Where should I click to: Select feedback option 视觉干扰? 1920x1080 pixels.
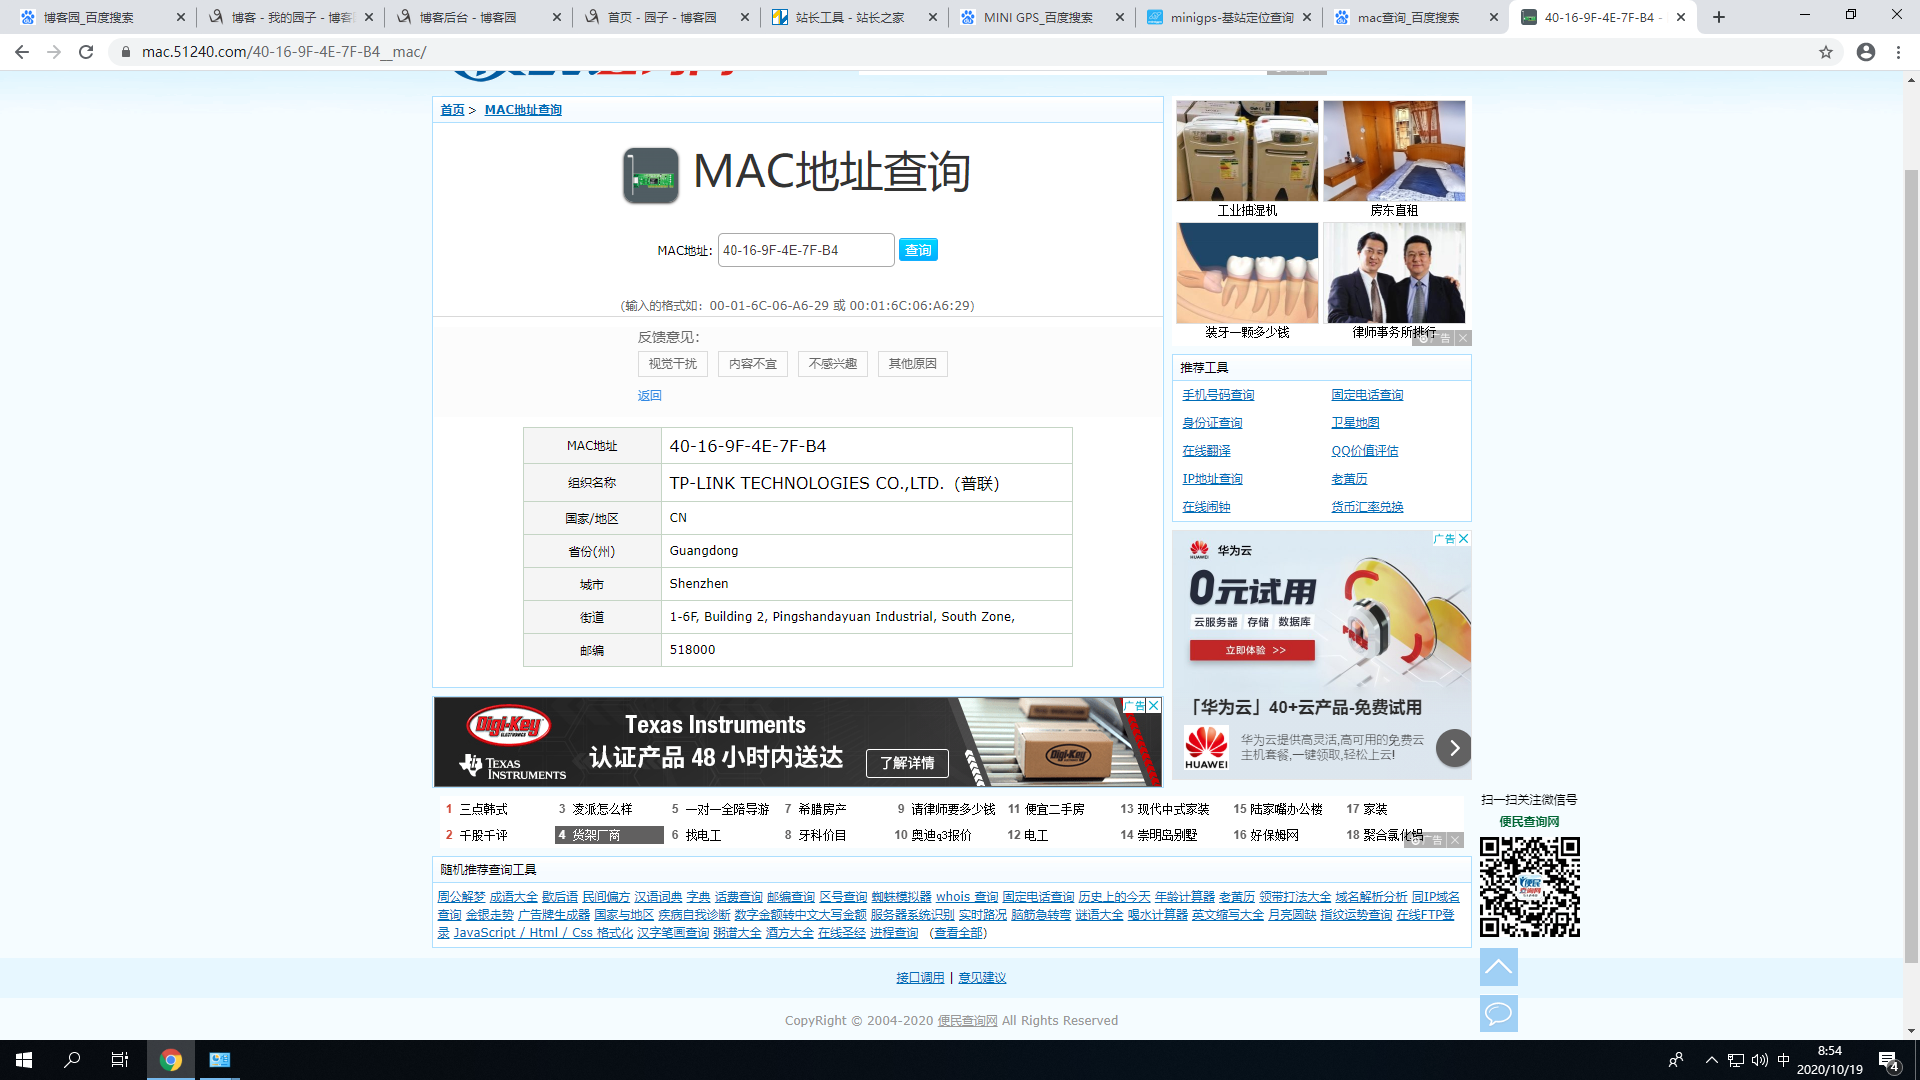tap(672, 364)
